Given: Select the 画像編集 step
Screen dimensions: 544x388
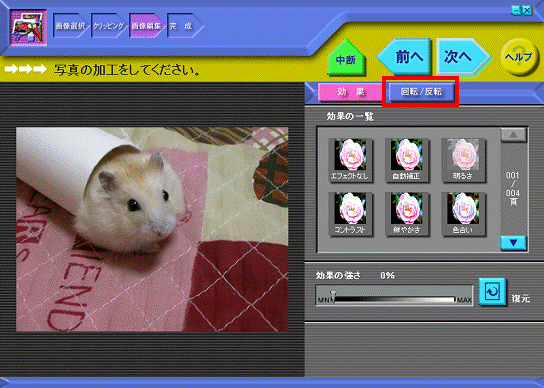Looking at the screenshot, I should (146, 26).
